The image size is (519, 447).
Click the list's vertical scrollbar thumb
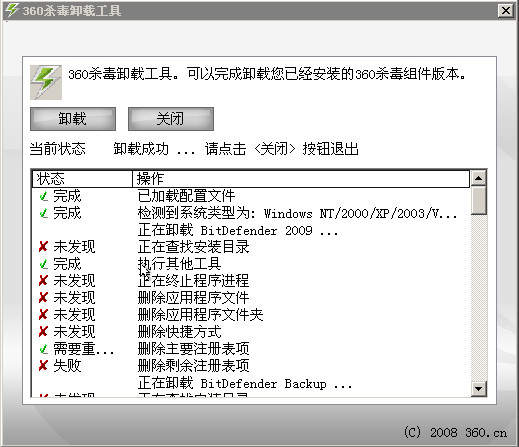point(479,200)
